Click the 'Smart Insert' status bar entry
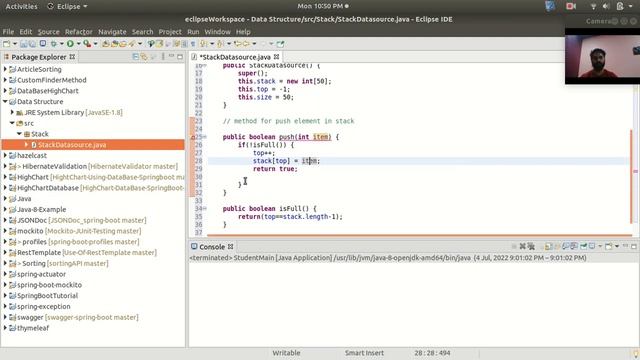This screenshot has width=640, height=360. click(x=364, y=353)
